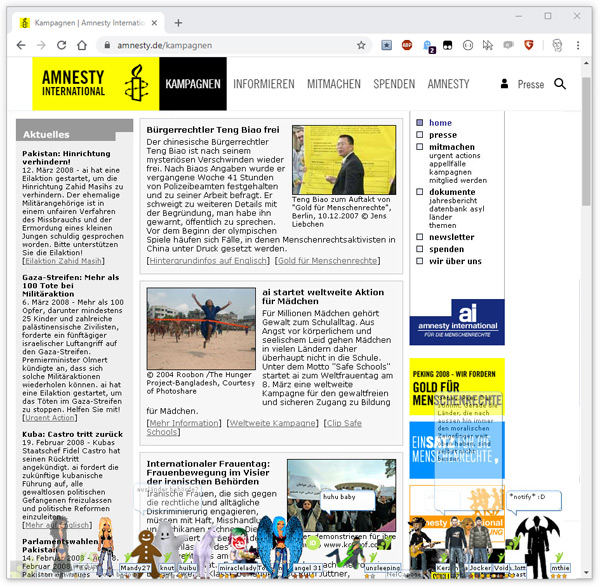600x586 pixels.
Task: Open the Mehr Information link
Action: point(184,423)
